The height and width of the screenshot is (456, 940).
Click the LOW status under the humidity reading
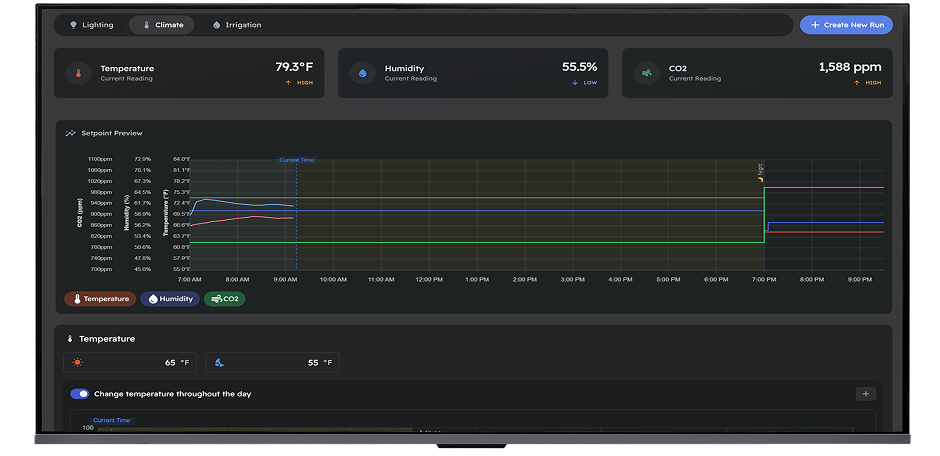tap(585, 83)
